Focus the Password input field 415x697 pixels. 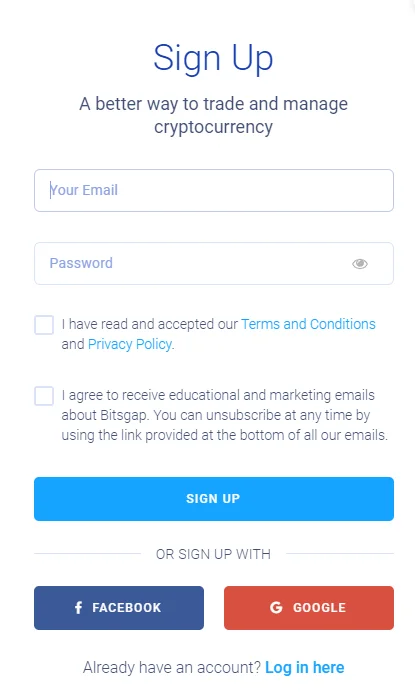point(214,264)
